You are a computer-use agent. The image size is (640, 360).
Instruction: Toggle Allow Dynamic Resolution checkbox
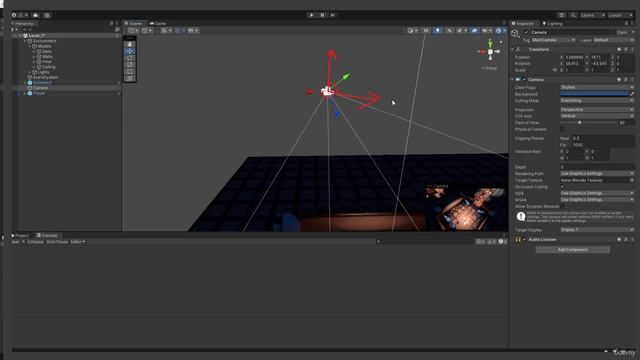562,207
